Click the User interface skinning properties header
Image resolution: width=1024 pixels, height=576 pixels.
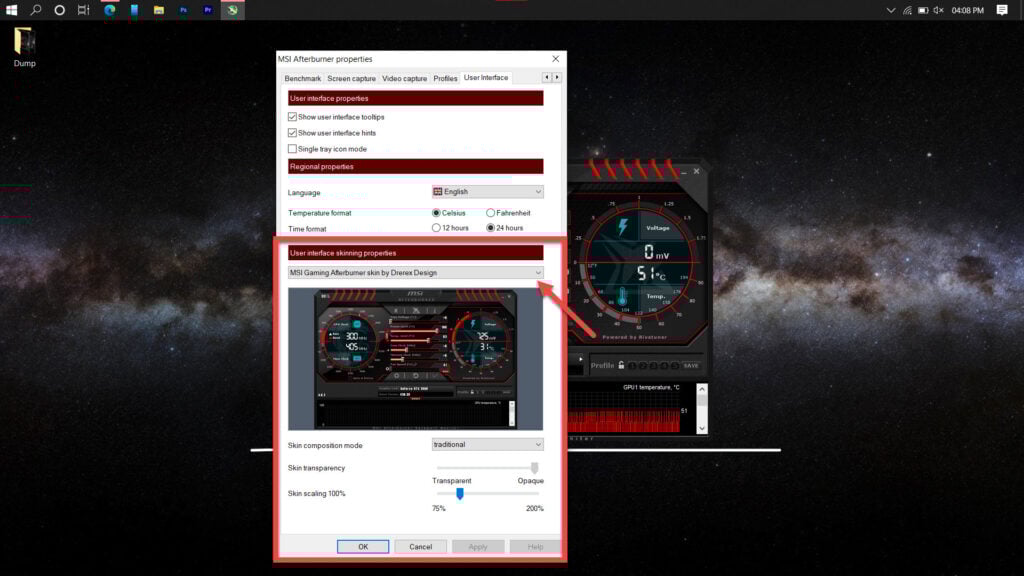pos(415,253)
